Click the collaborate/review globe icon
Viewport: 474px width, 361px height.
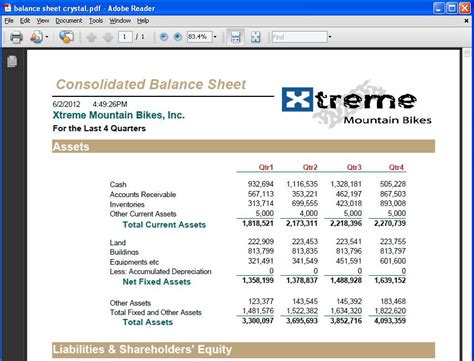click(x=66, y=37)
